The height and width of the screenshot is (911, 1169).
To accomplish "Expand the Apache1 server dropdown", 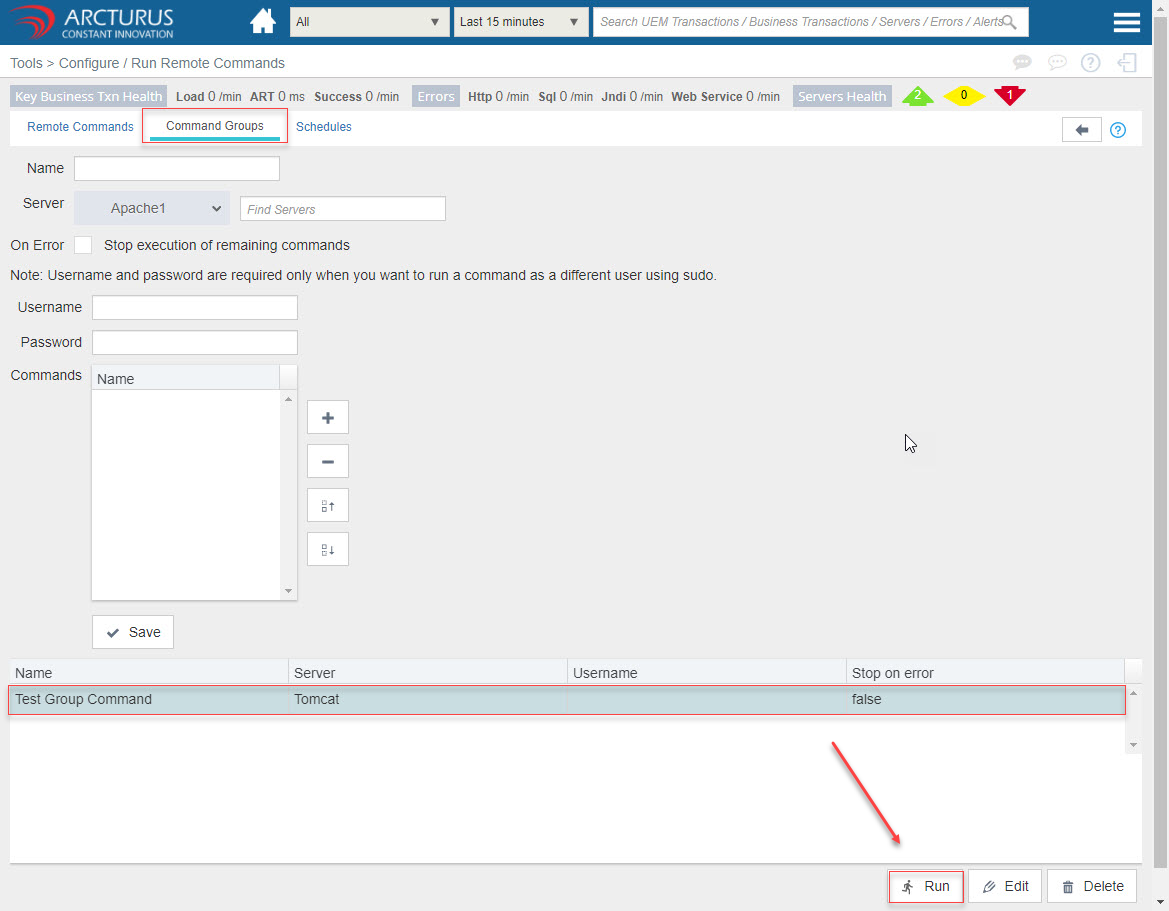I will pos(152,208).
